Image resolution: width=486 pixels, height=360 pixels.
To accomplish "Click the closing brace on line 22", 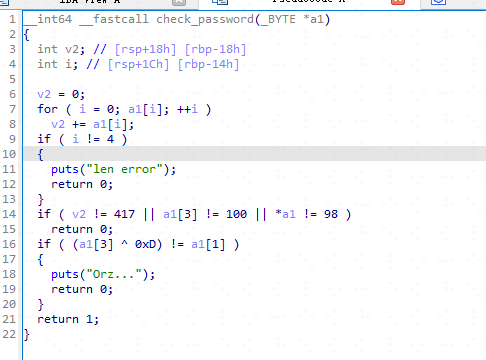I will click(x=27, y=334).
